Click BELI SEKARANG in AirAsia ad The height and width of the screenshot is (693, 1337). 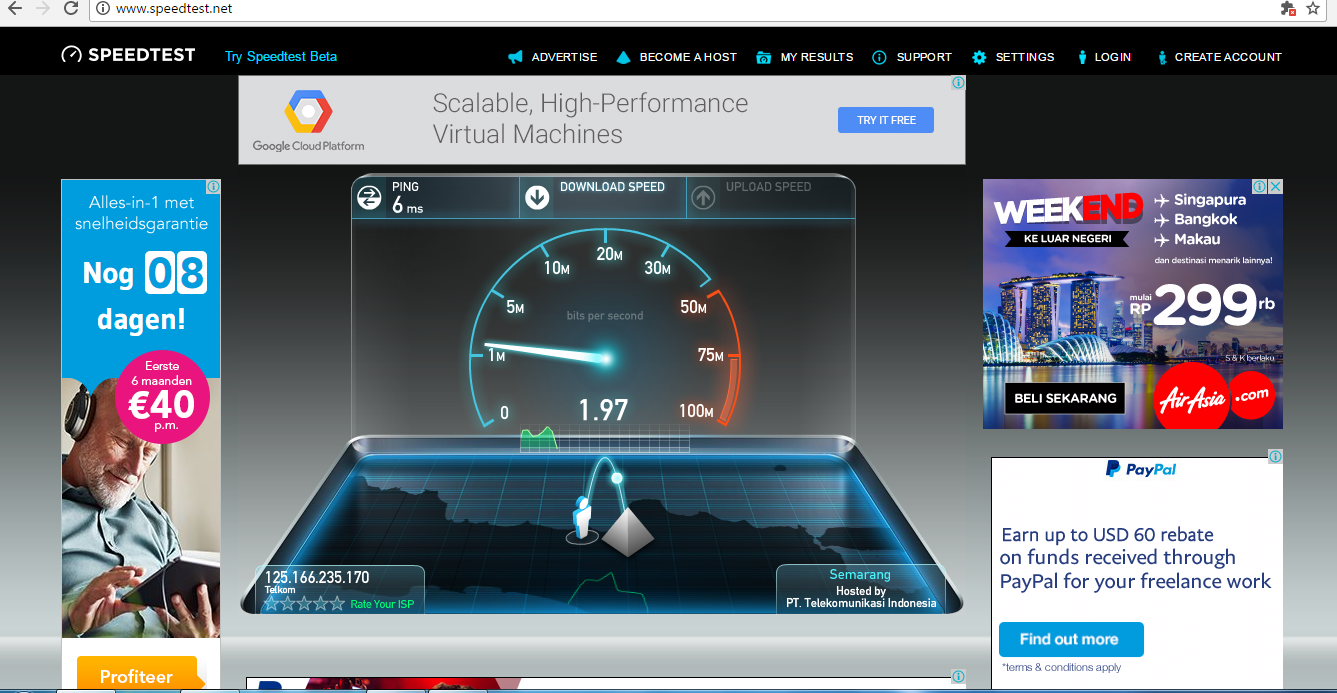pyautogui.click(x=1065, y=398)
